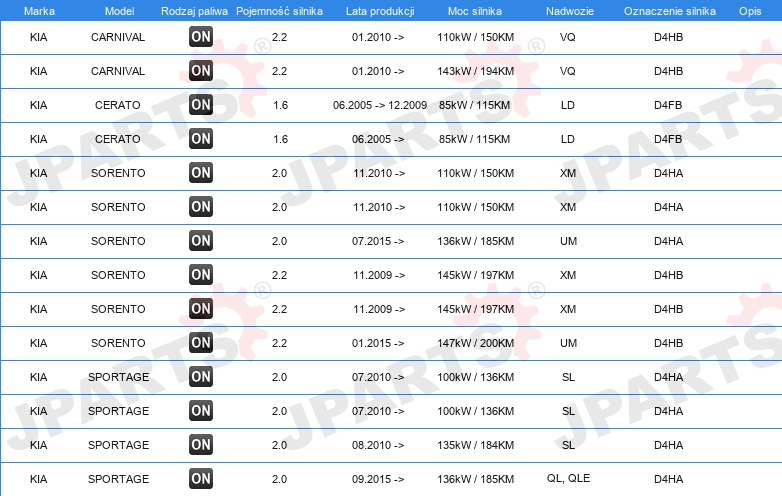Select CERATO model in the 06.2005 -> 12.2009 row
Image resolution: width=782 pixels, height=496 pixels.
coord(118,105)
